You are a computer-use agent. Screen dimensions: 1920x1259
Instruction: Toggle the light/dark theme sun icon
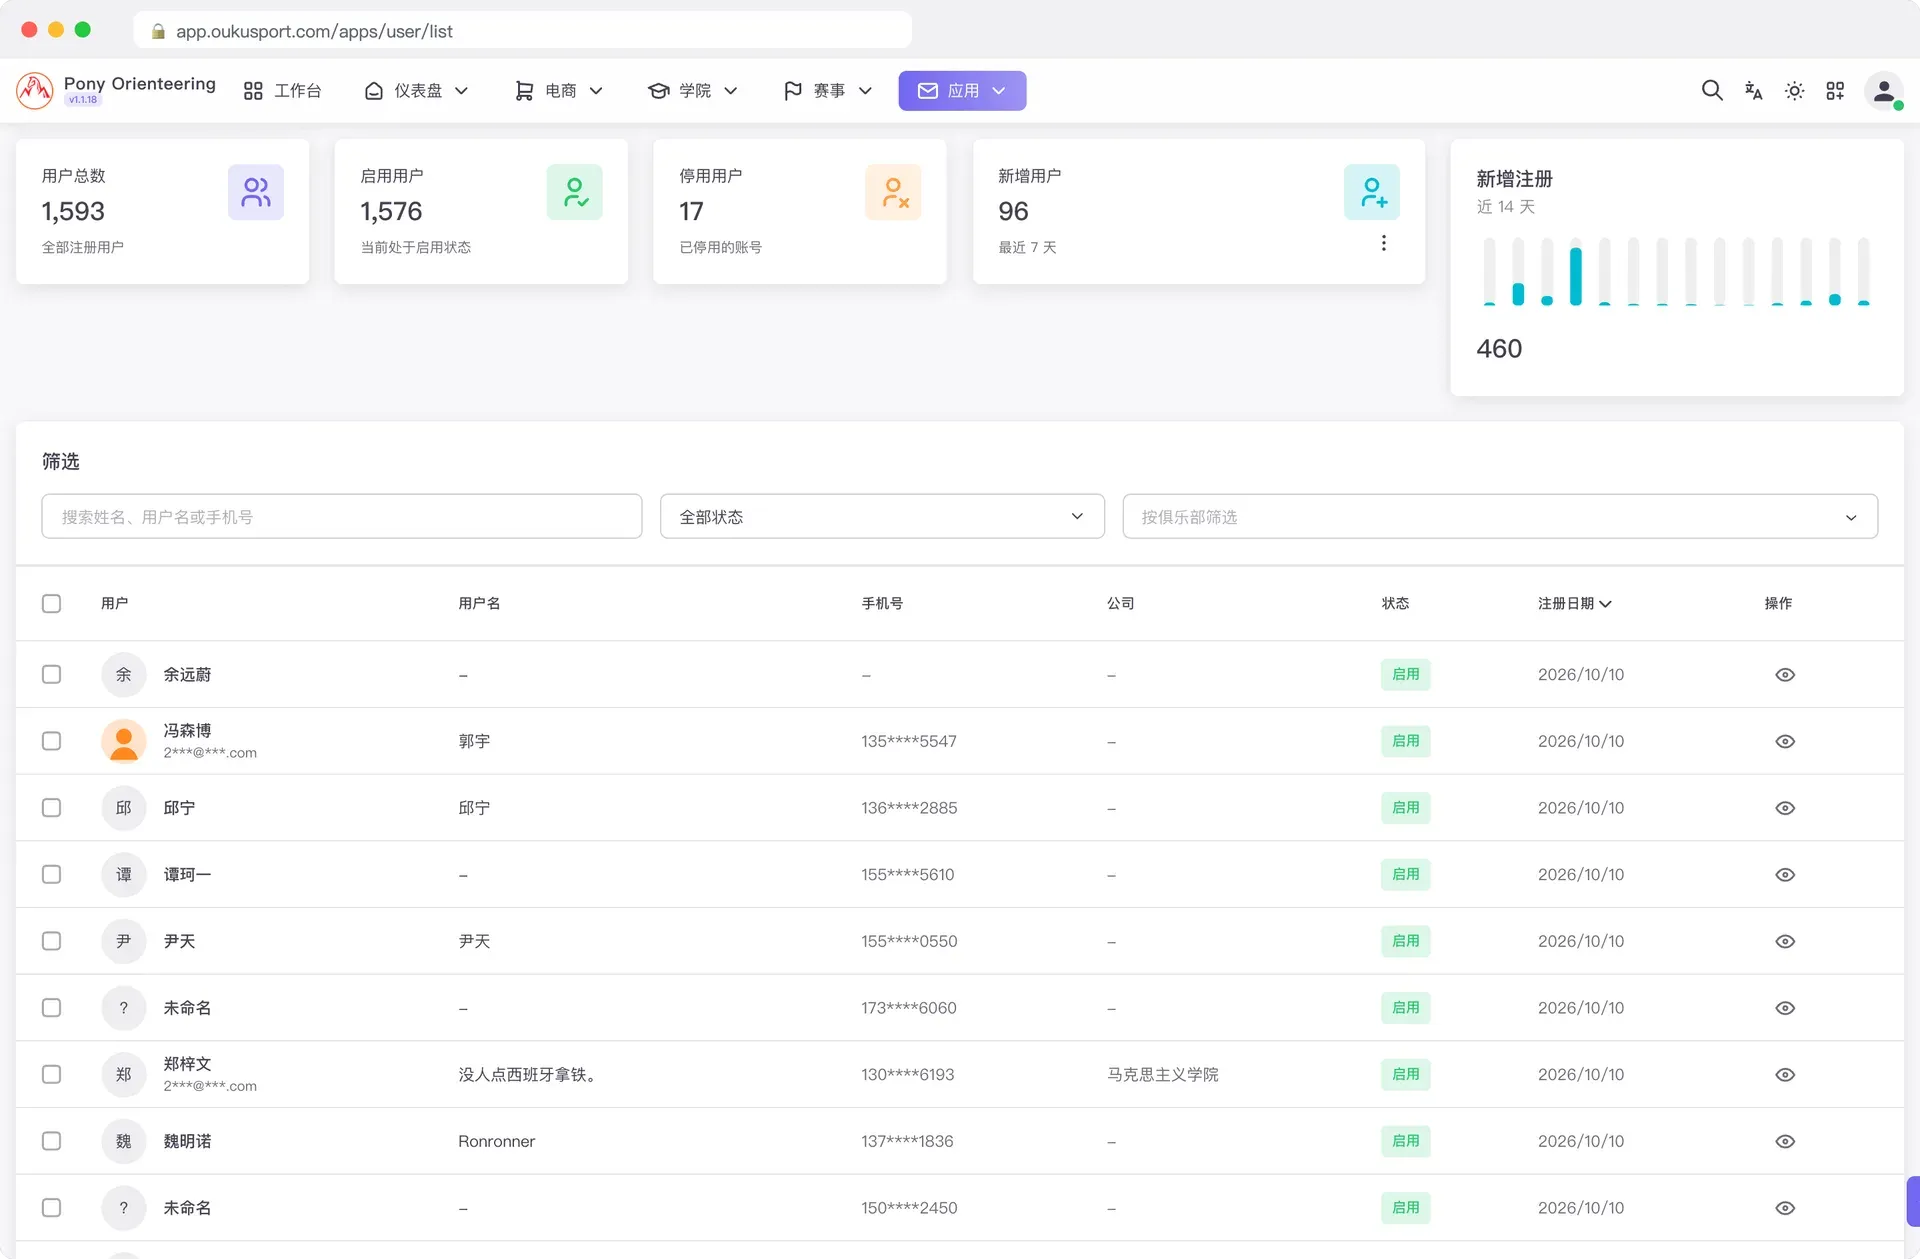1794,91
